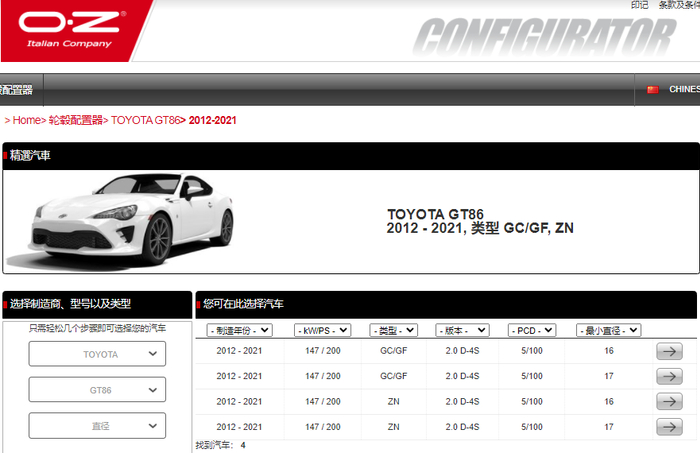
Task: Click the 2012-2021 breadcrumb link
Action: pos(212,120)
